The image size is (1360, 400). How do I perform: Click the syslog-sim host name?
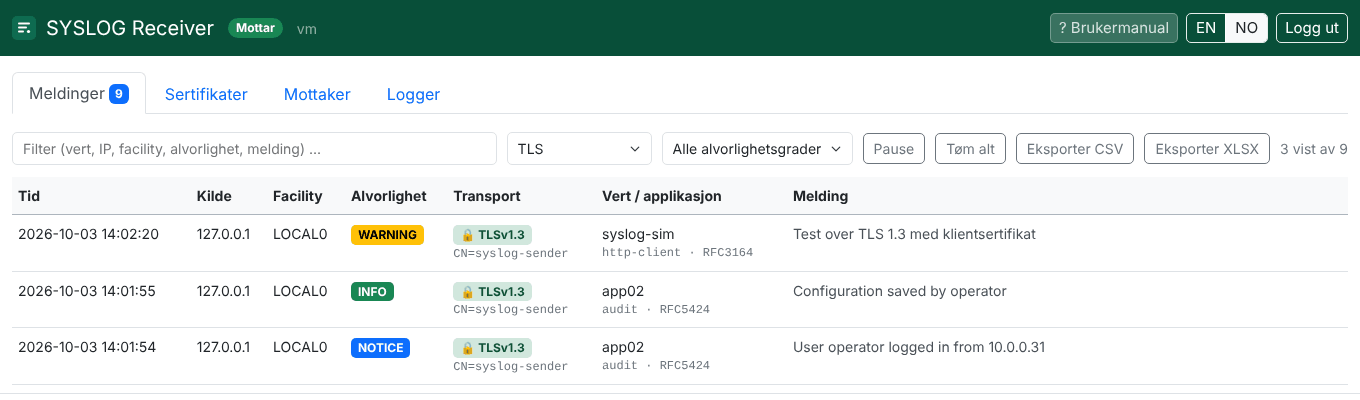[x=638, y=234]
